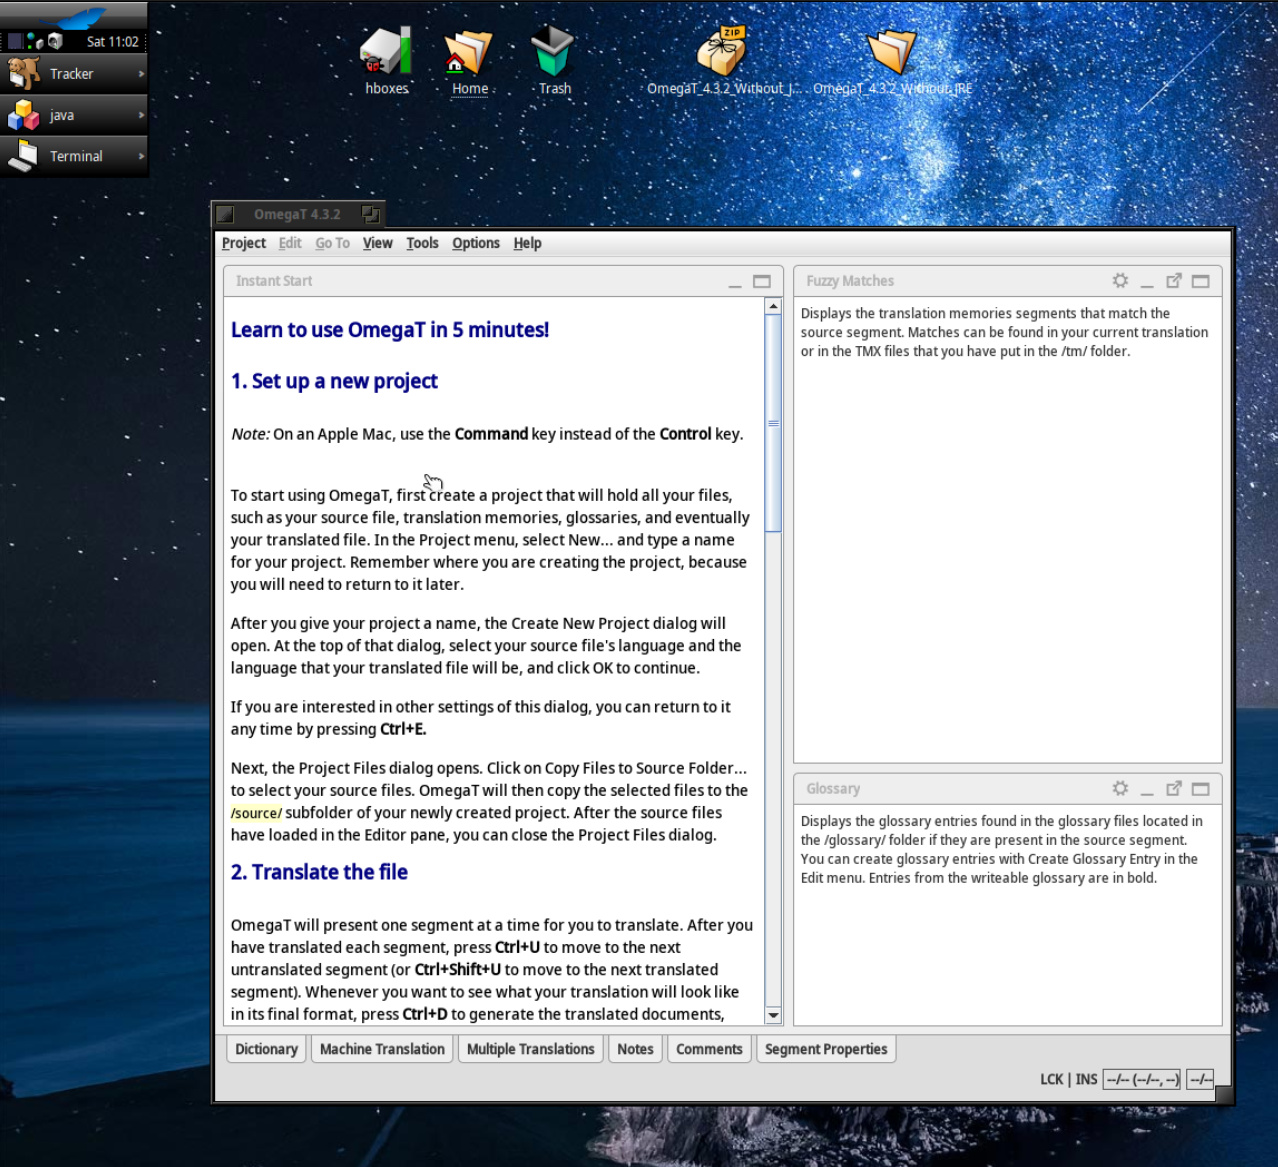The width and height of the screenshot is (1278, 1167).
Task: Open the OmegaT Without JRE folder icon
Action: tap(892, 50)
